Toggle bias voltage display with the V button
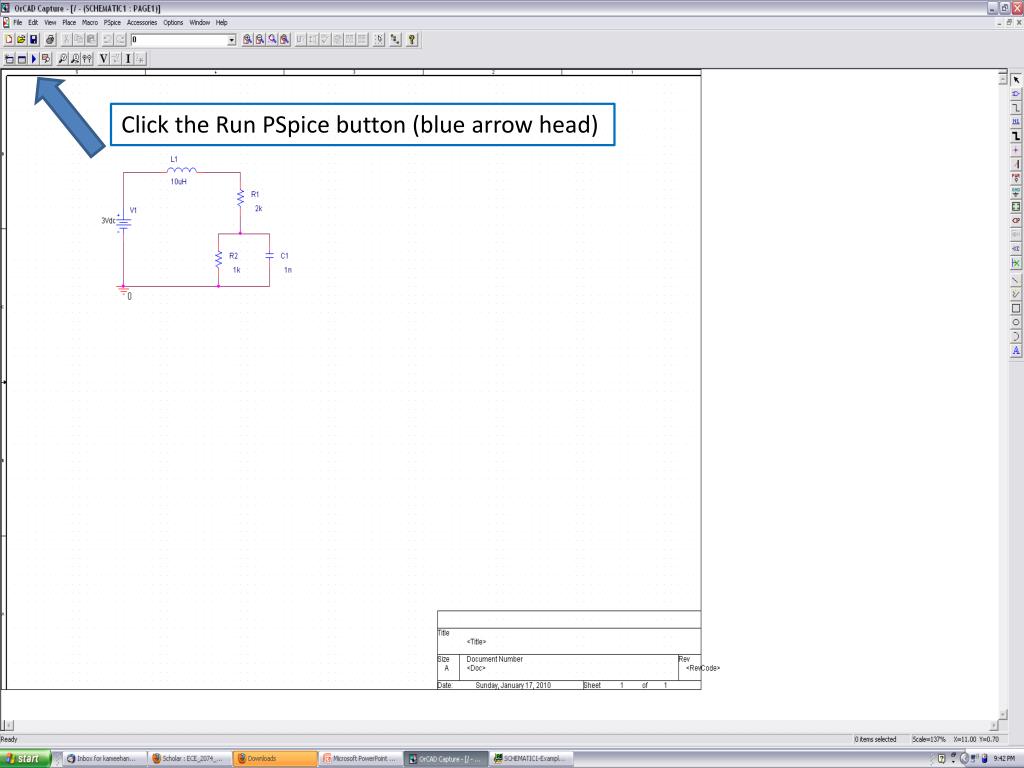Screen dimensions: 1024x768 pyautogui.click(x=103, y=59)
